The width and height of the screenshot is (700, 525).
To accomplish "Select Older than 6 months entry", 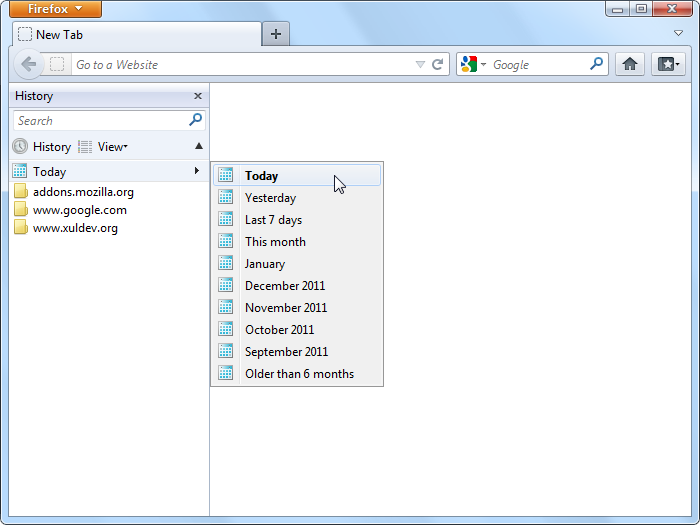I will [x=299, y=374].
